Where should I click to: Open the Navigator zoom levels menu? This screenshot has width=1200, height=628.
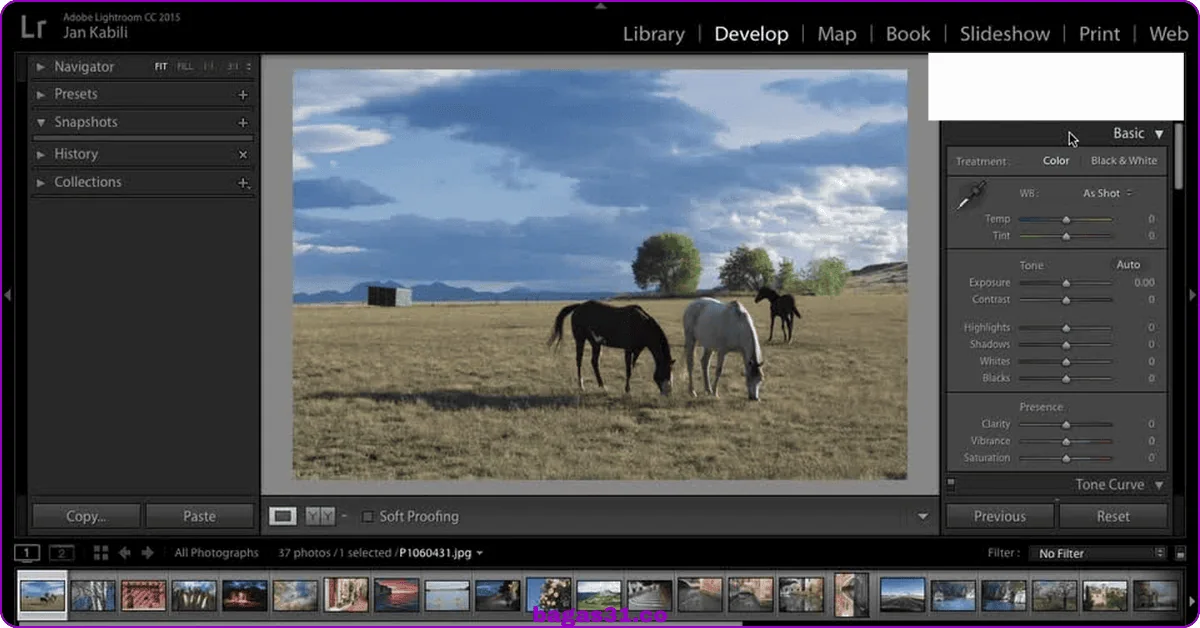(249, 67)
